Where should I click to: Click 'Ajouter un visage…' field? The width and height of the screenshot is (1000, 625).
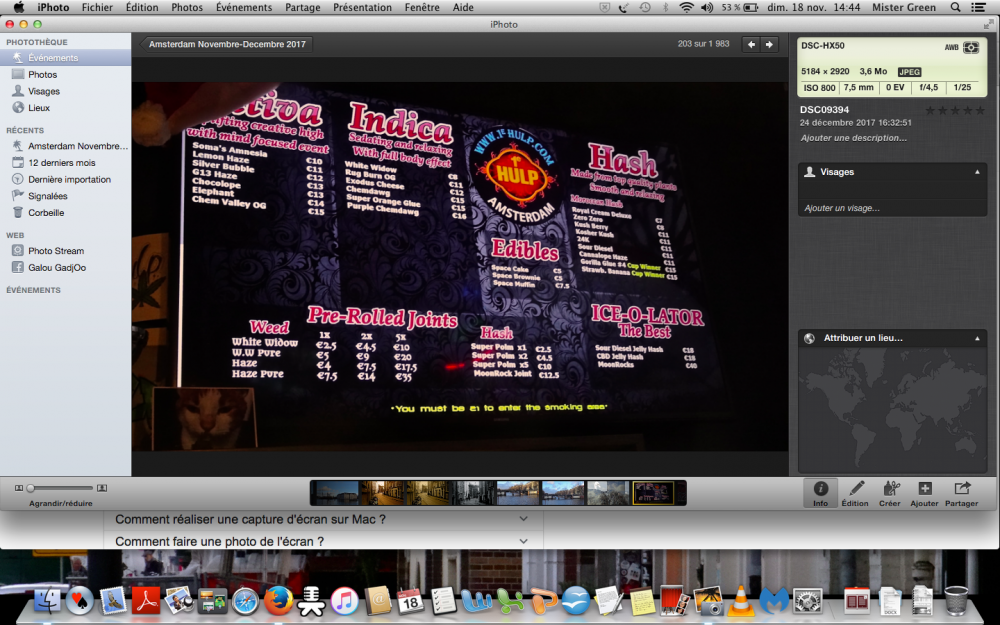coord(842,208)
